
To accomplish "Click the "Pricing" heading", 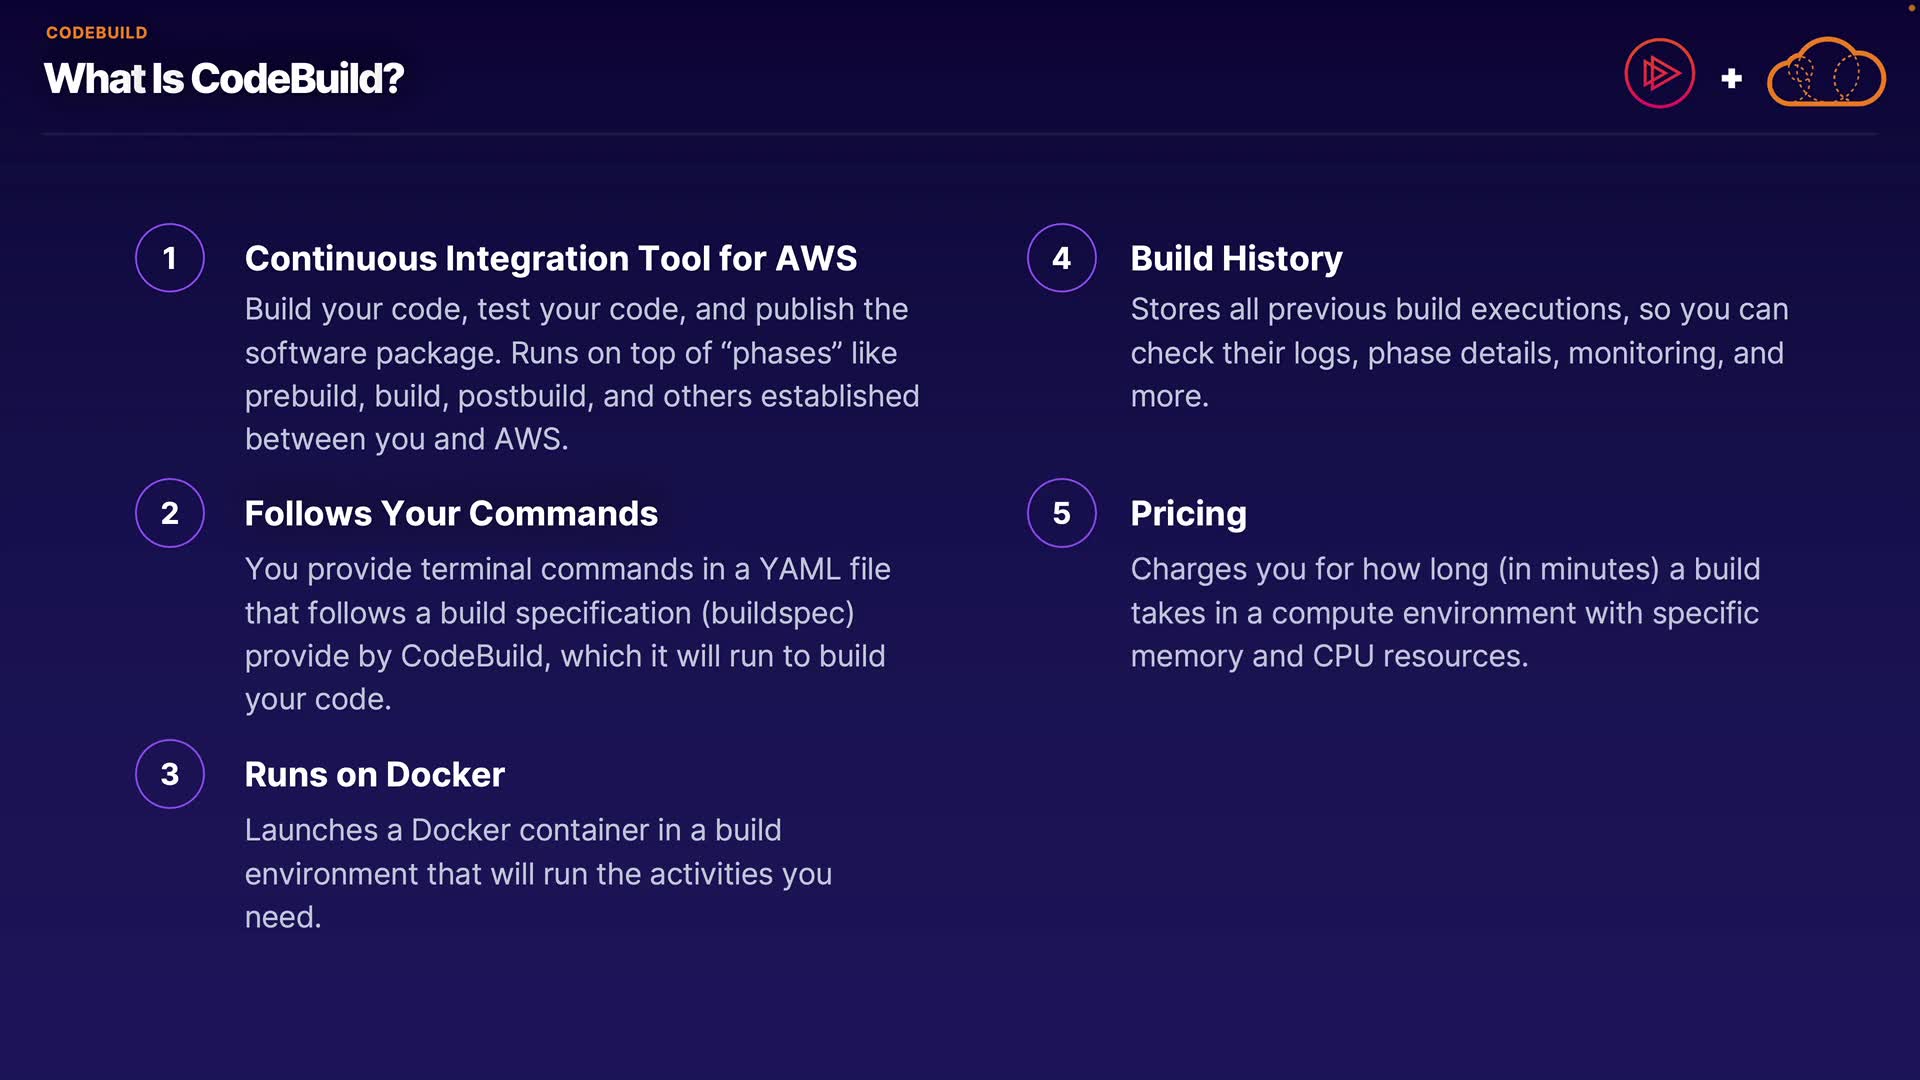I will click(x=1188, y=513).
